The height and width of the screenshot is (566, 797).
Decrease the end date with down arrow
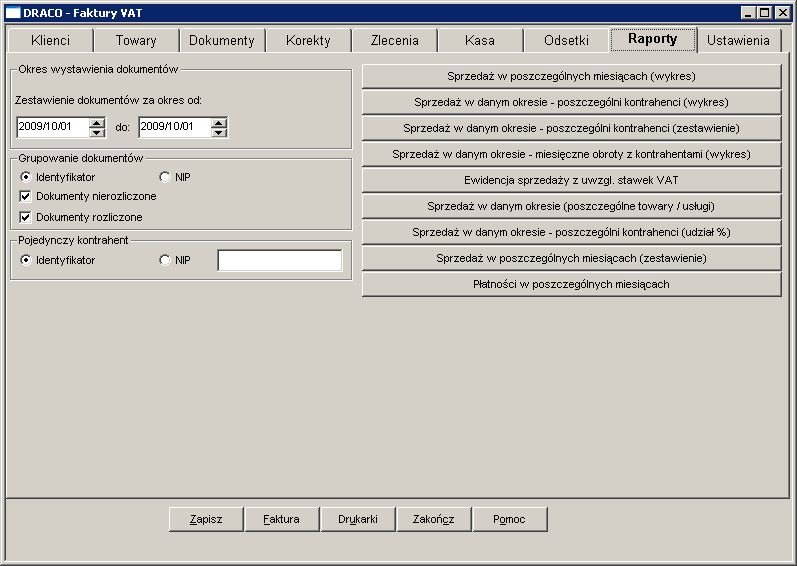click(219, 132)
